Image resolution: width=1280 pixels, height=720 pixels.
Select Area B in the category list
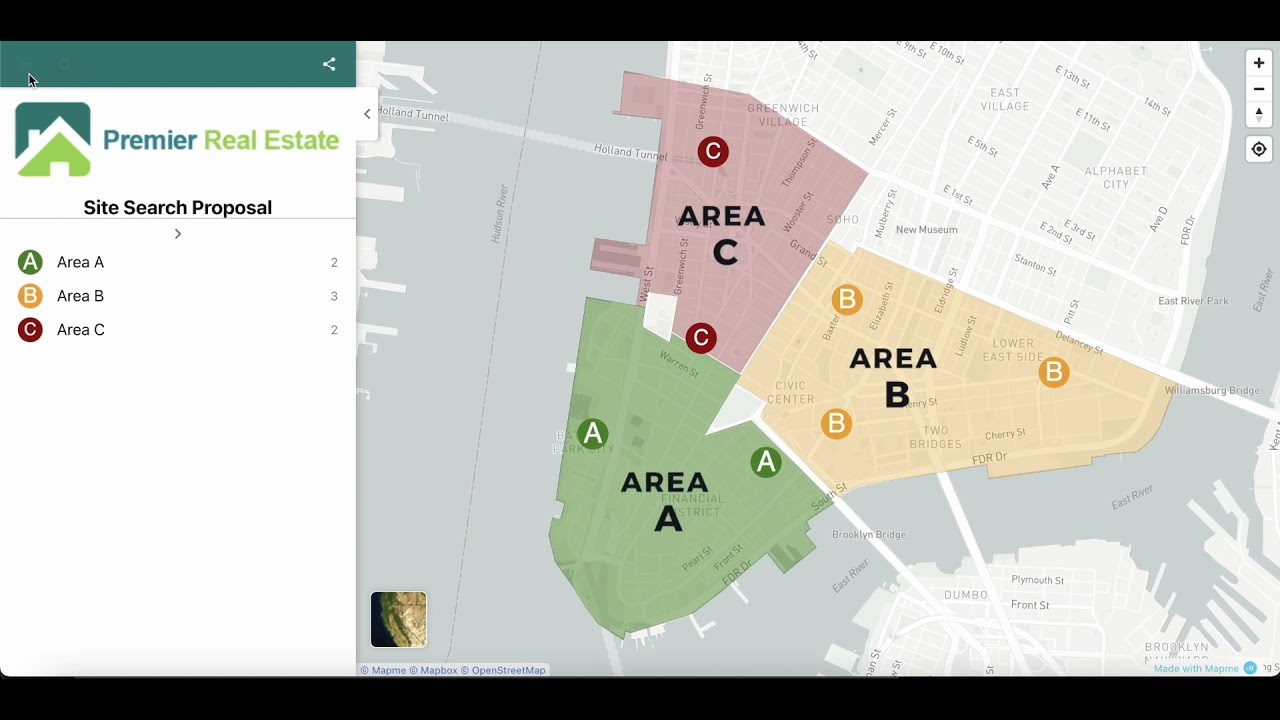tap(178, 296)
